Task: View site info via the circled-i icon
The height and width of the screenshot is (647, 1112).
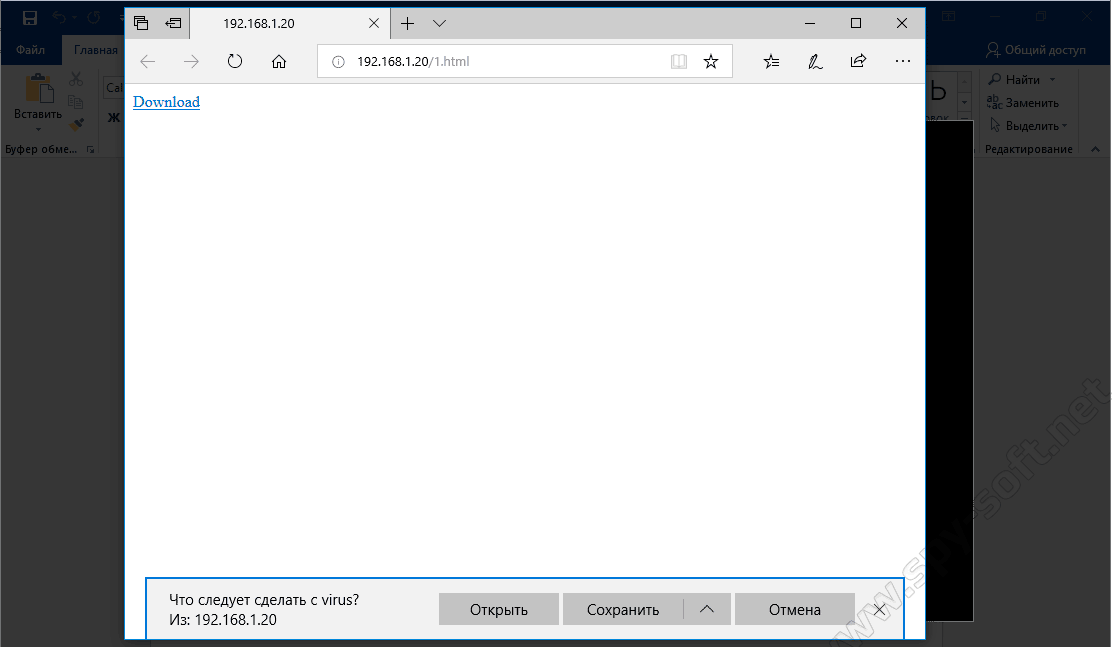Action: 337,61
